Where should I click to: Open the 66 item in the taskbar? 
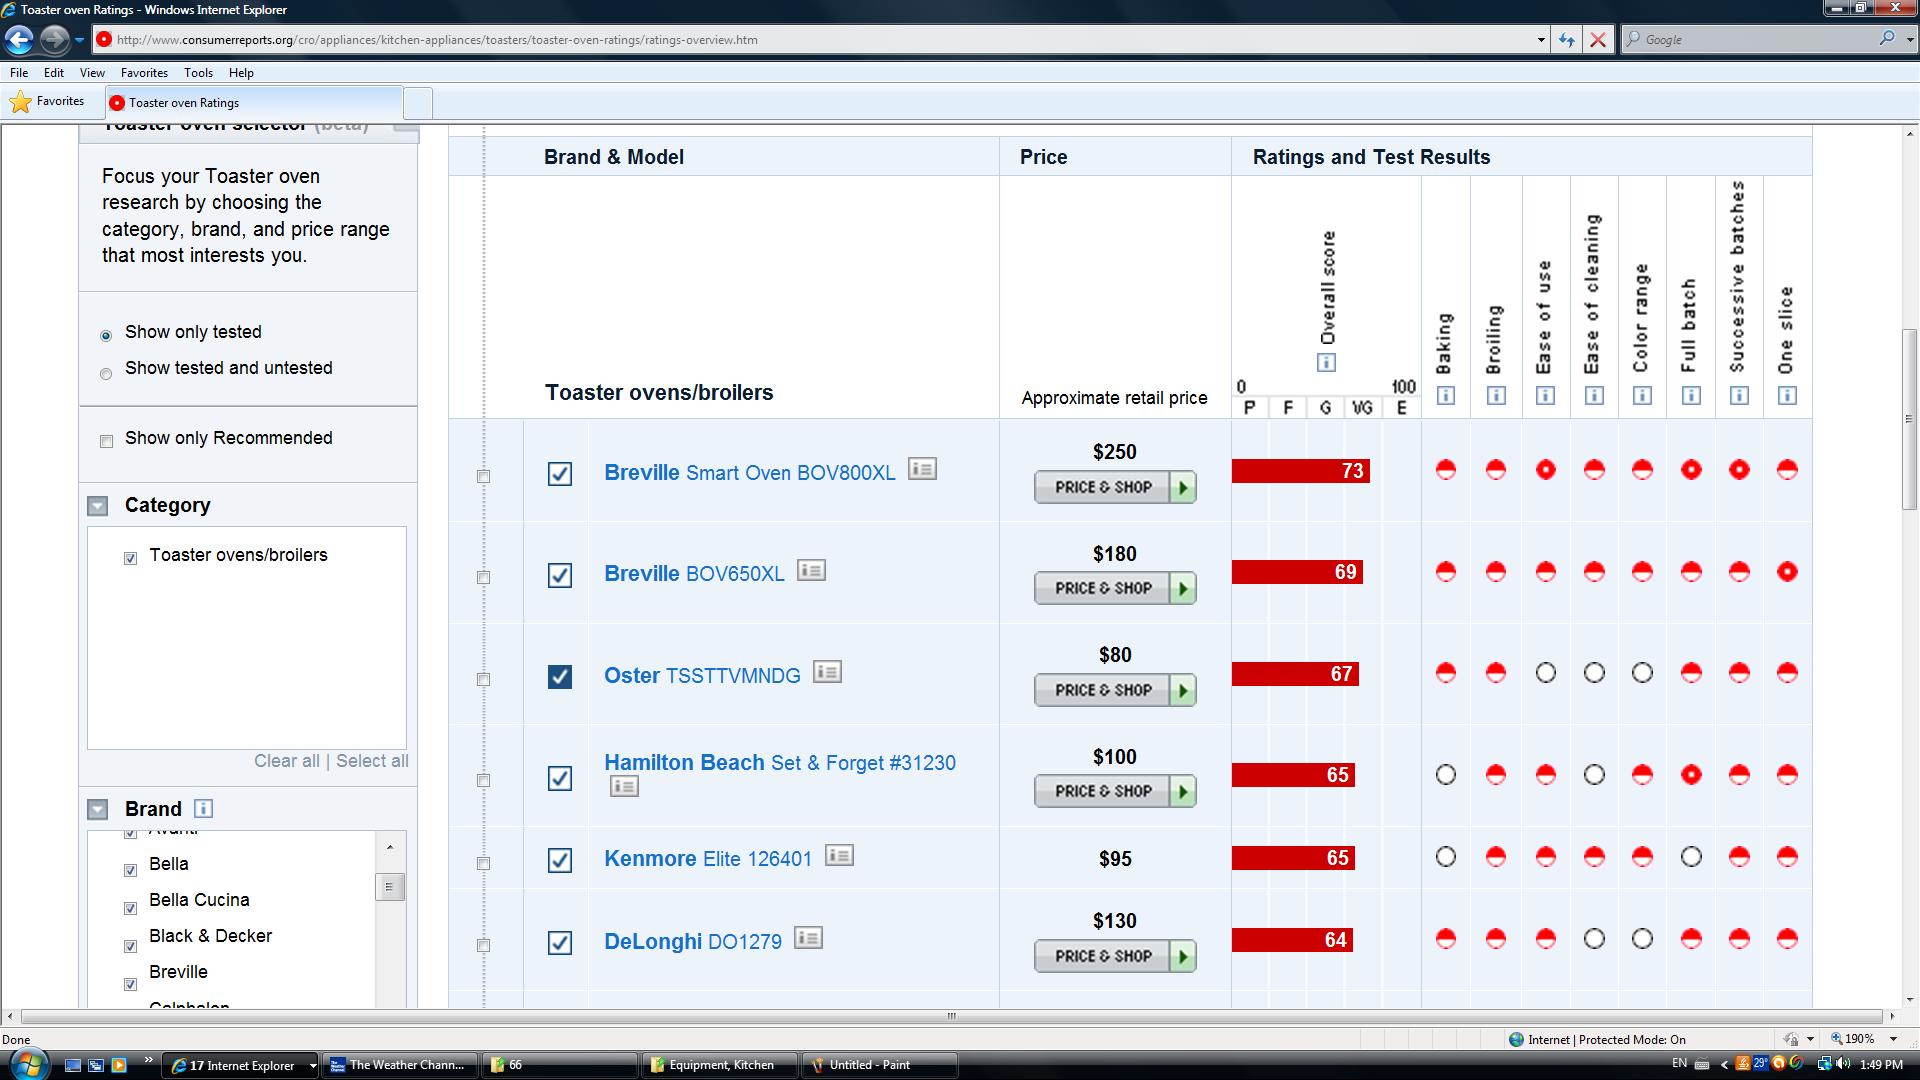560,1065
